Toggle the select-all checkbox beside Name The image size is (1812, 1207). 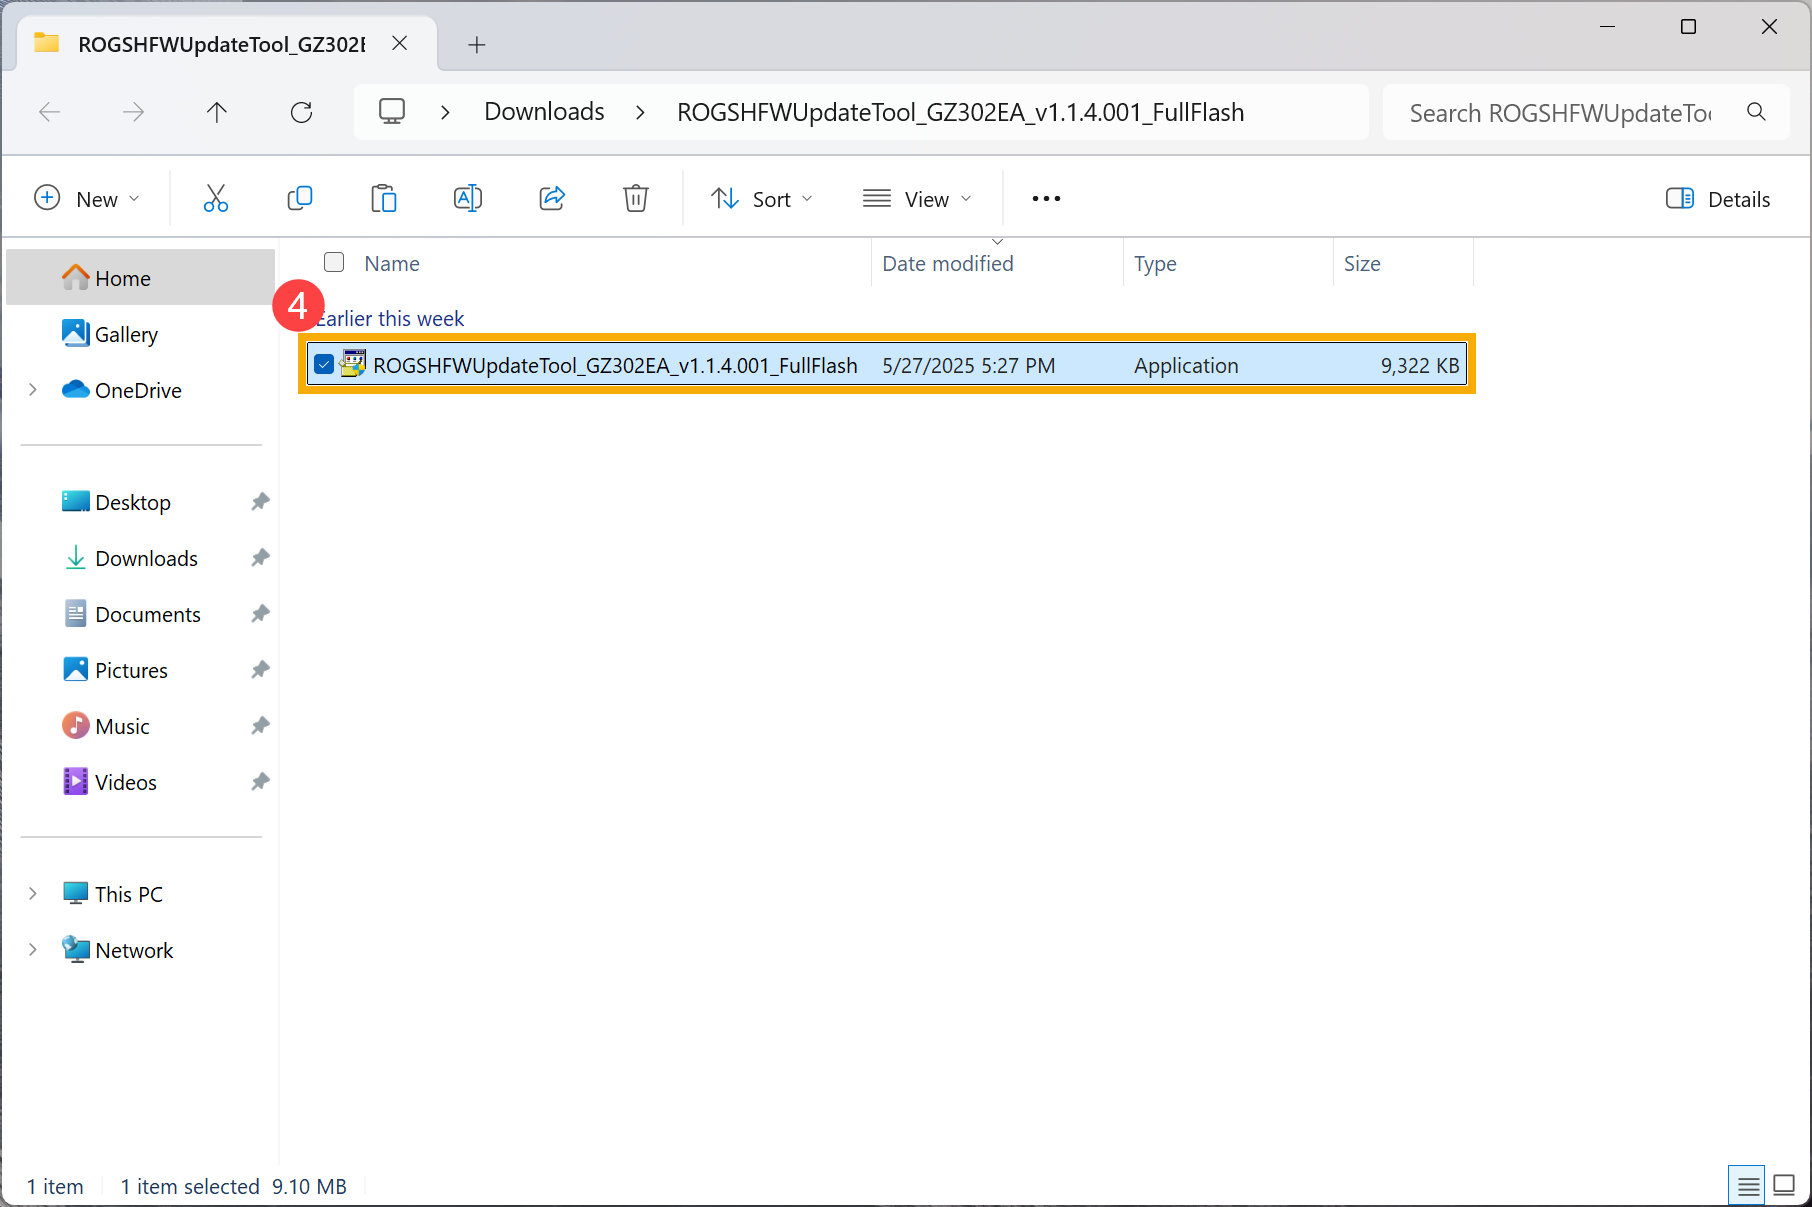point(334,262)
